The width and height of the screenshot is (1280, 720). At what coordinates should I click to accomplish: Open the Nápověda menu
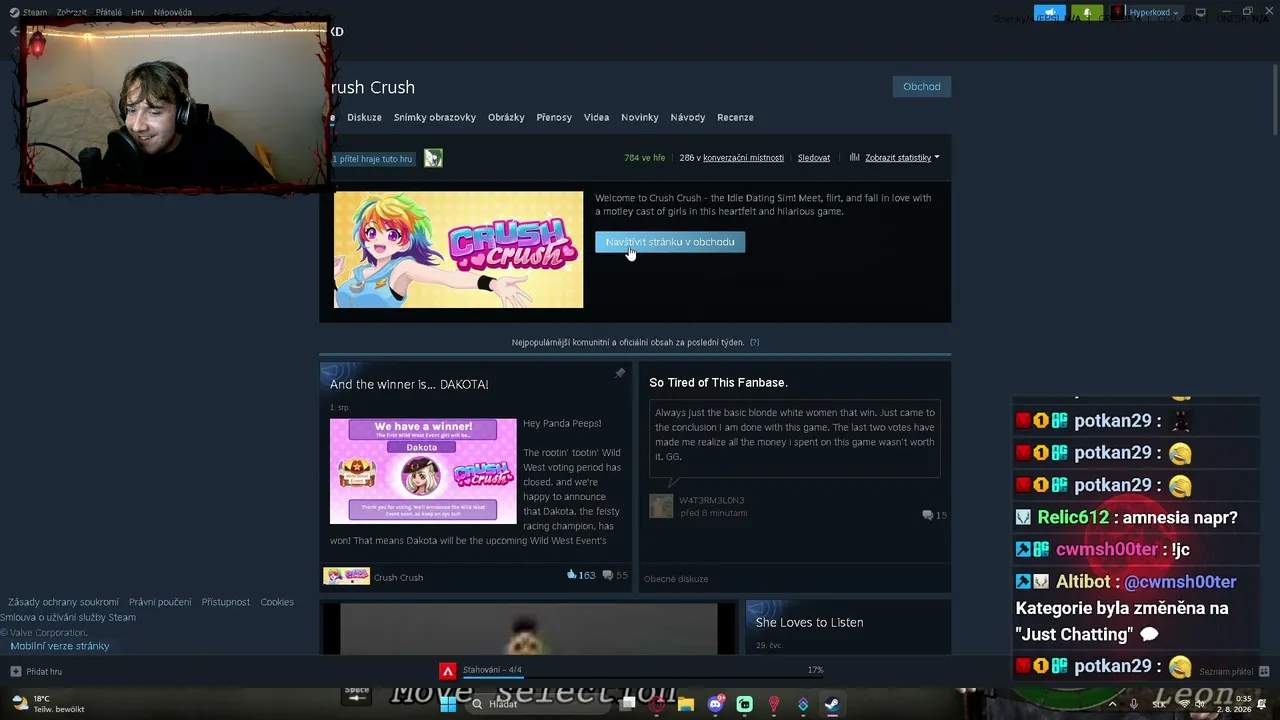pyautogui.click(x=173, y=13)
